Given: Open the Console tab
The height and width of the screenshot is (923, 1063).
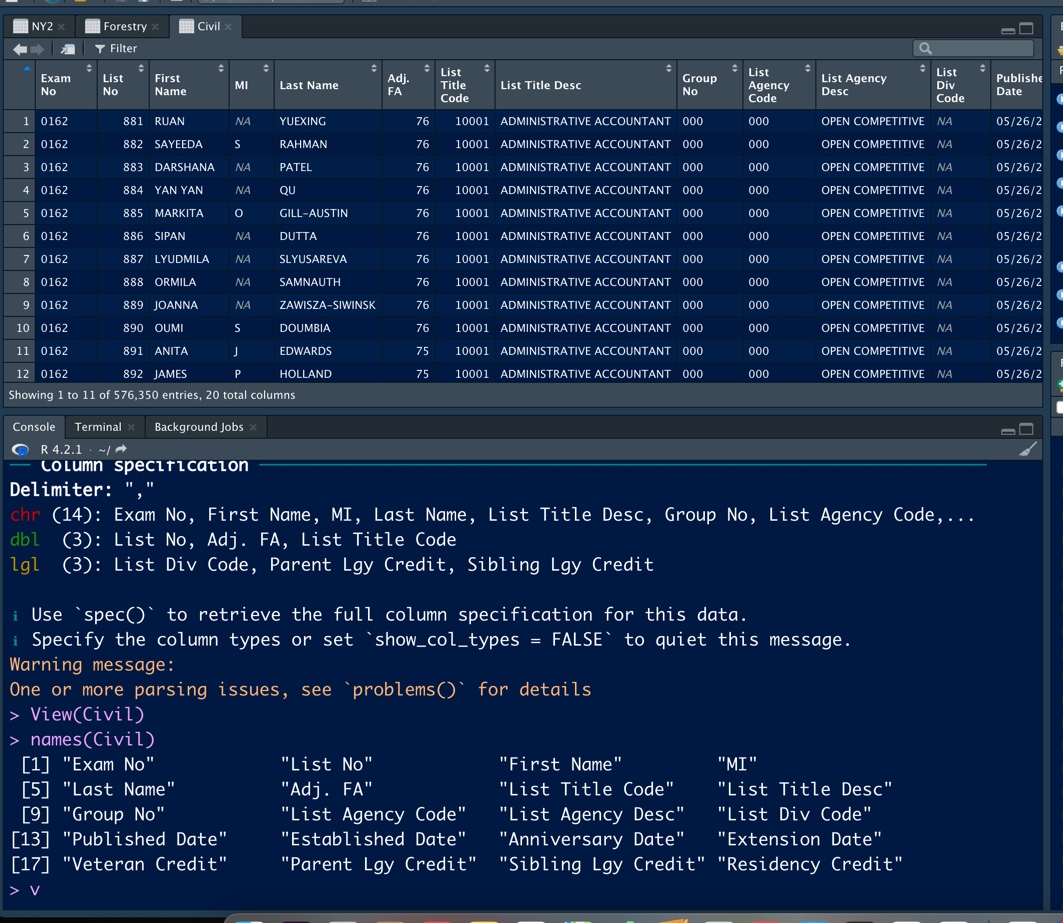Looking at the screenshot, I should [34, 427].
